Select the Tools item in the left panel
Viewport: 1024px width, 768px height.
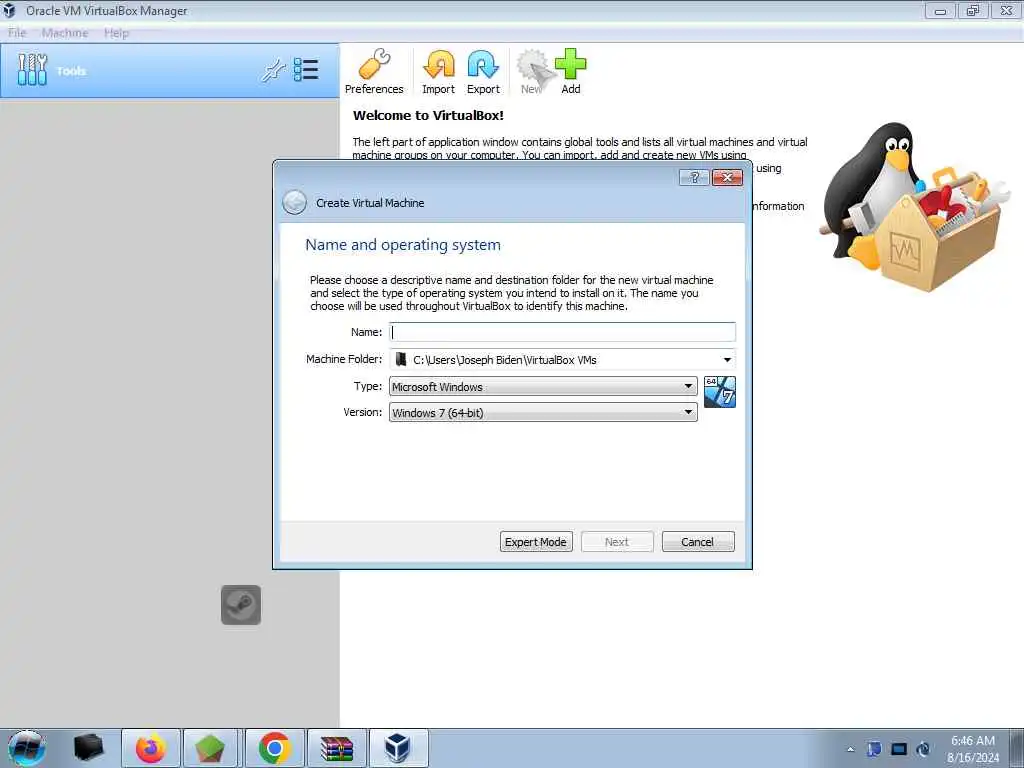point(170,71)
